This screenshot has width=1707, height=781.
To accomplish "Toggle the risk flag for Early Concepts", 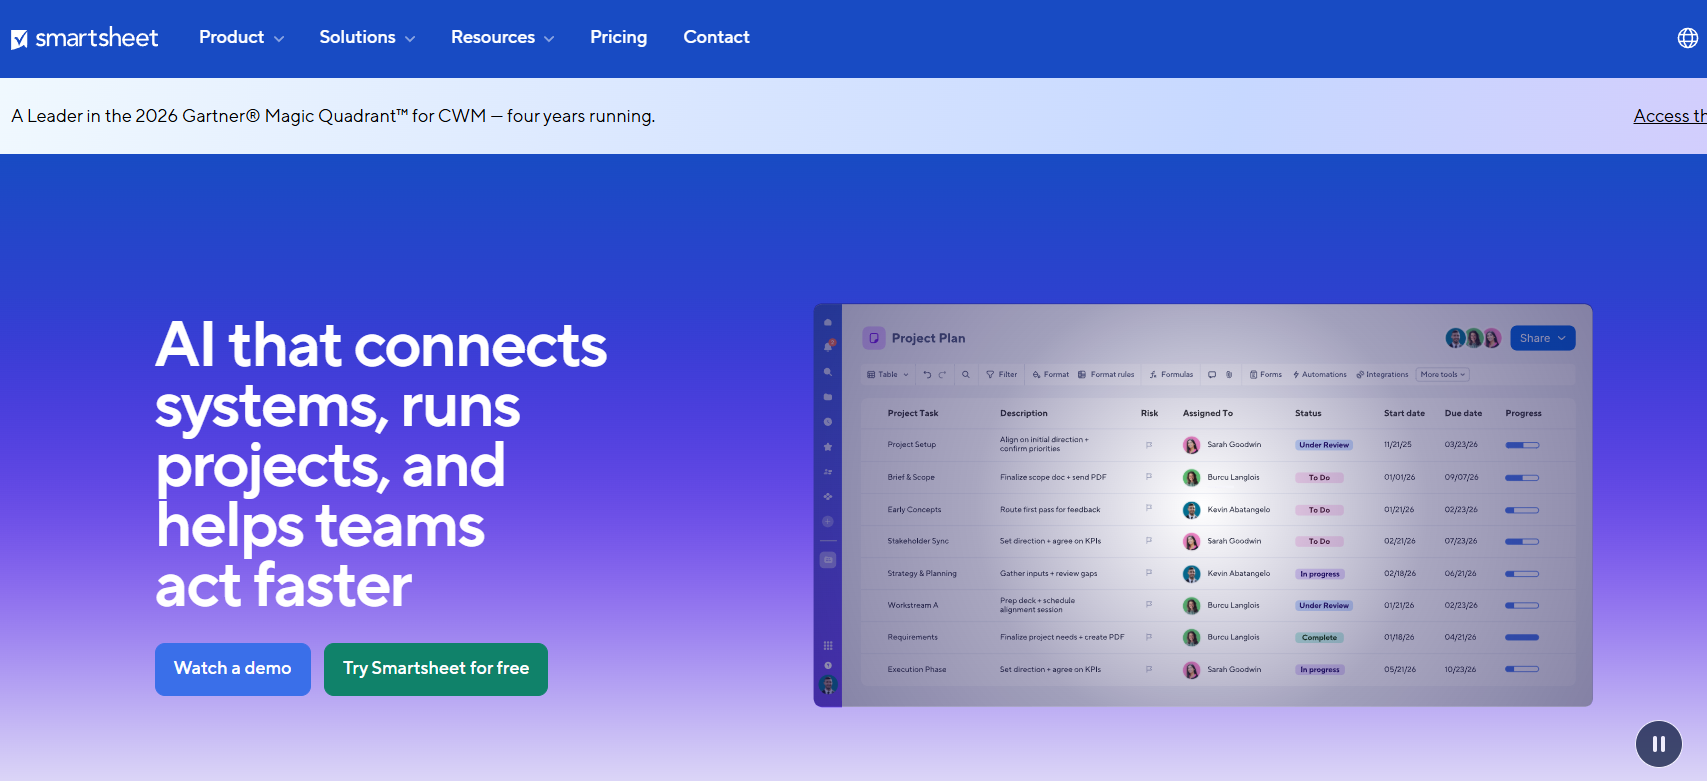I will point(1149,509).
